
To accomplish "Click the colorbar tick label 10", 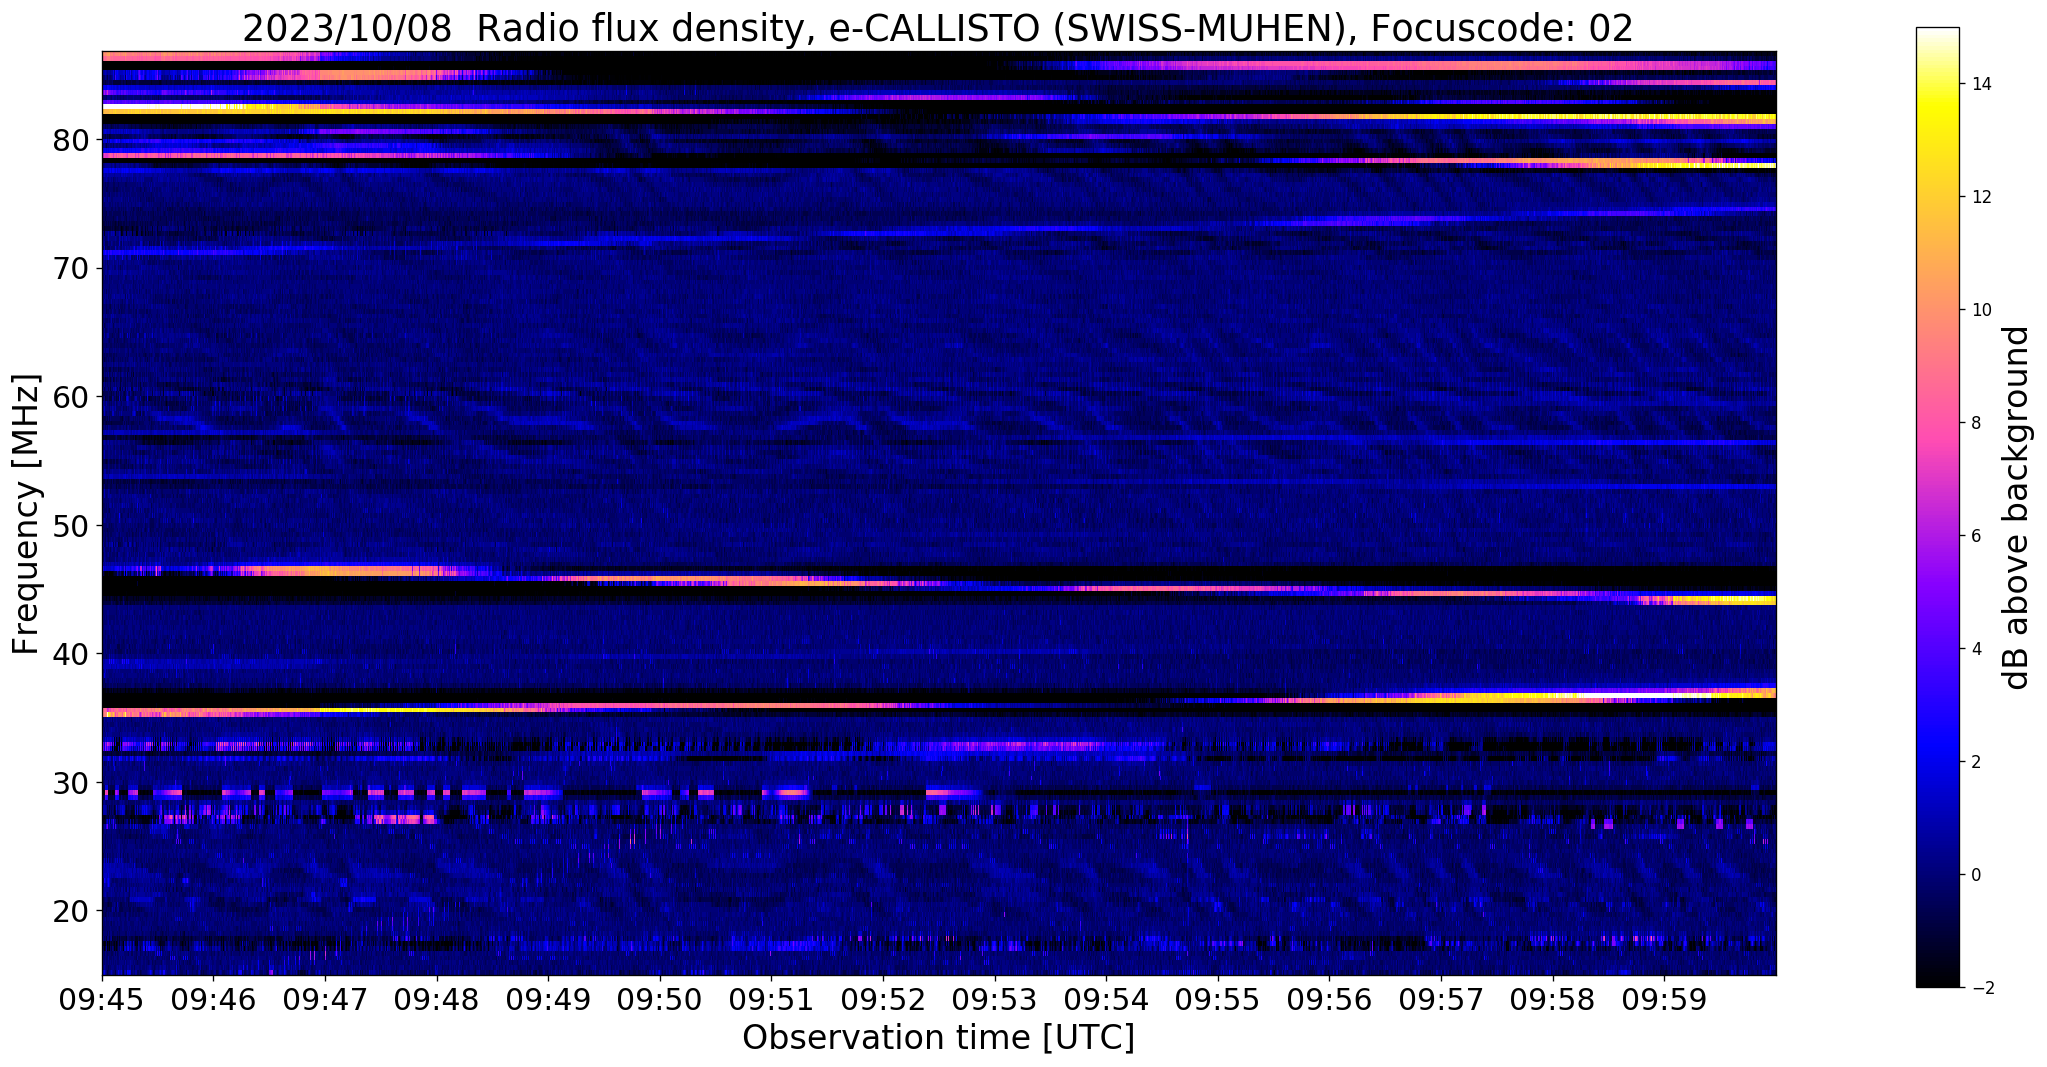I will pos(1980,310).
